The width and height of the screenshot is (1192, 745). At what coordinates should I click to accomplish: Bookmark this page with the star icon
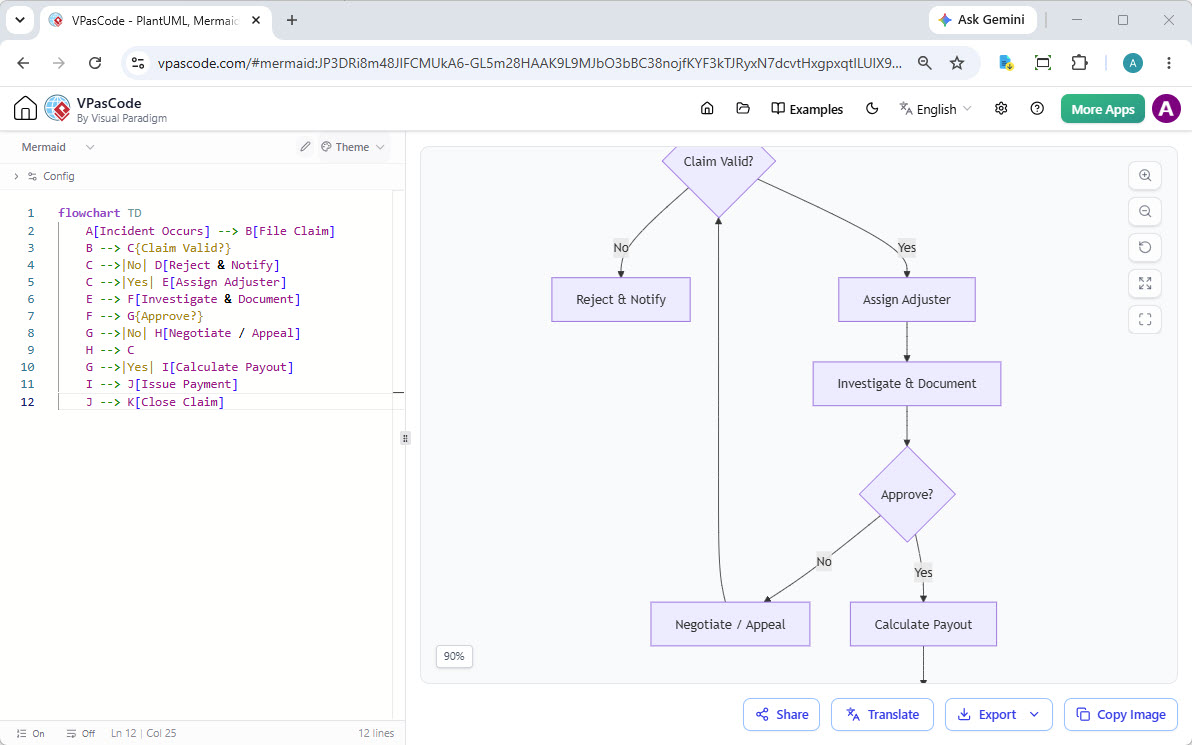(957, 63)
